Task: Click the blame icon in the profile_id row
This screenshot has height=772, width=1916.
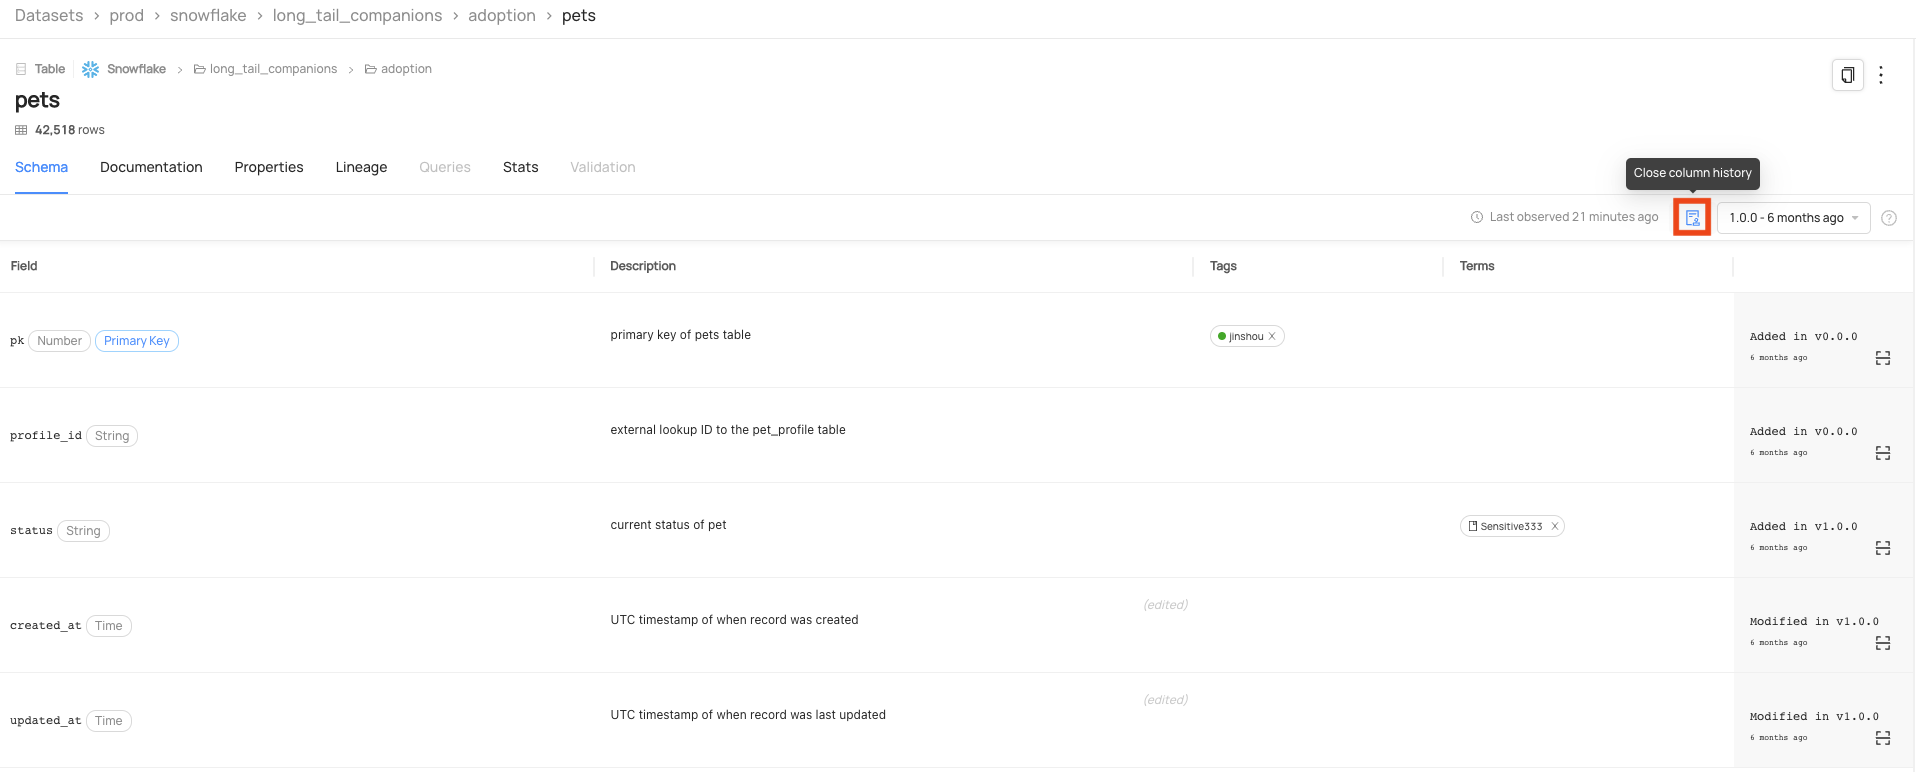Action: coord(1883,453)
